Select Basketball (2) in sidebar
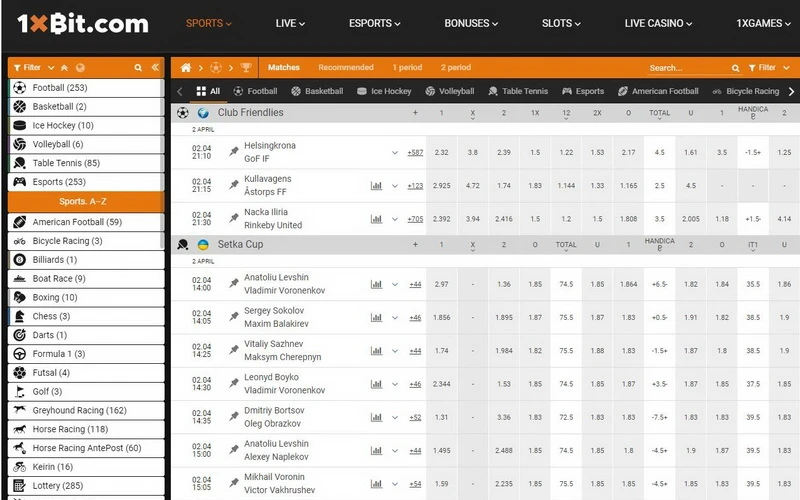Viewport: 800px width, 500px height. click(x=86, y=107)
